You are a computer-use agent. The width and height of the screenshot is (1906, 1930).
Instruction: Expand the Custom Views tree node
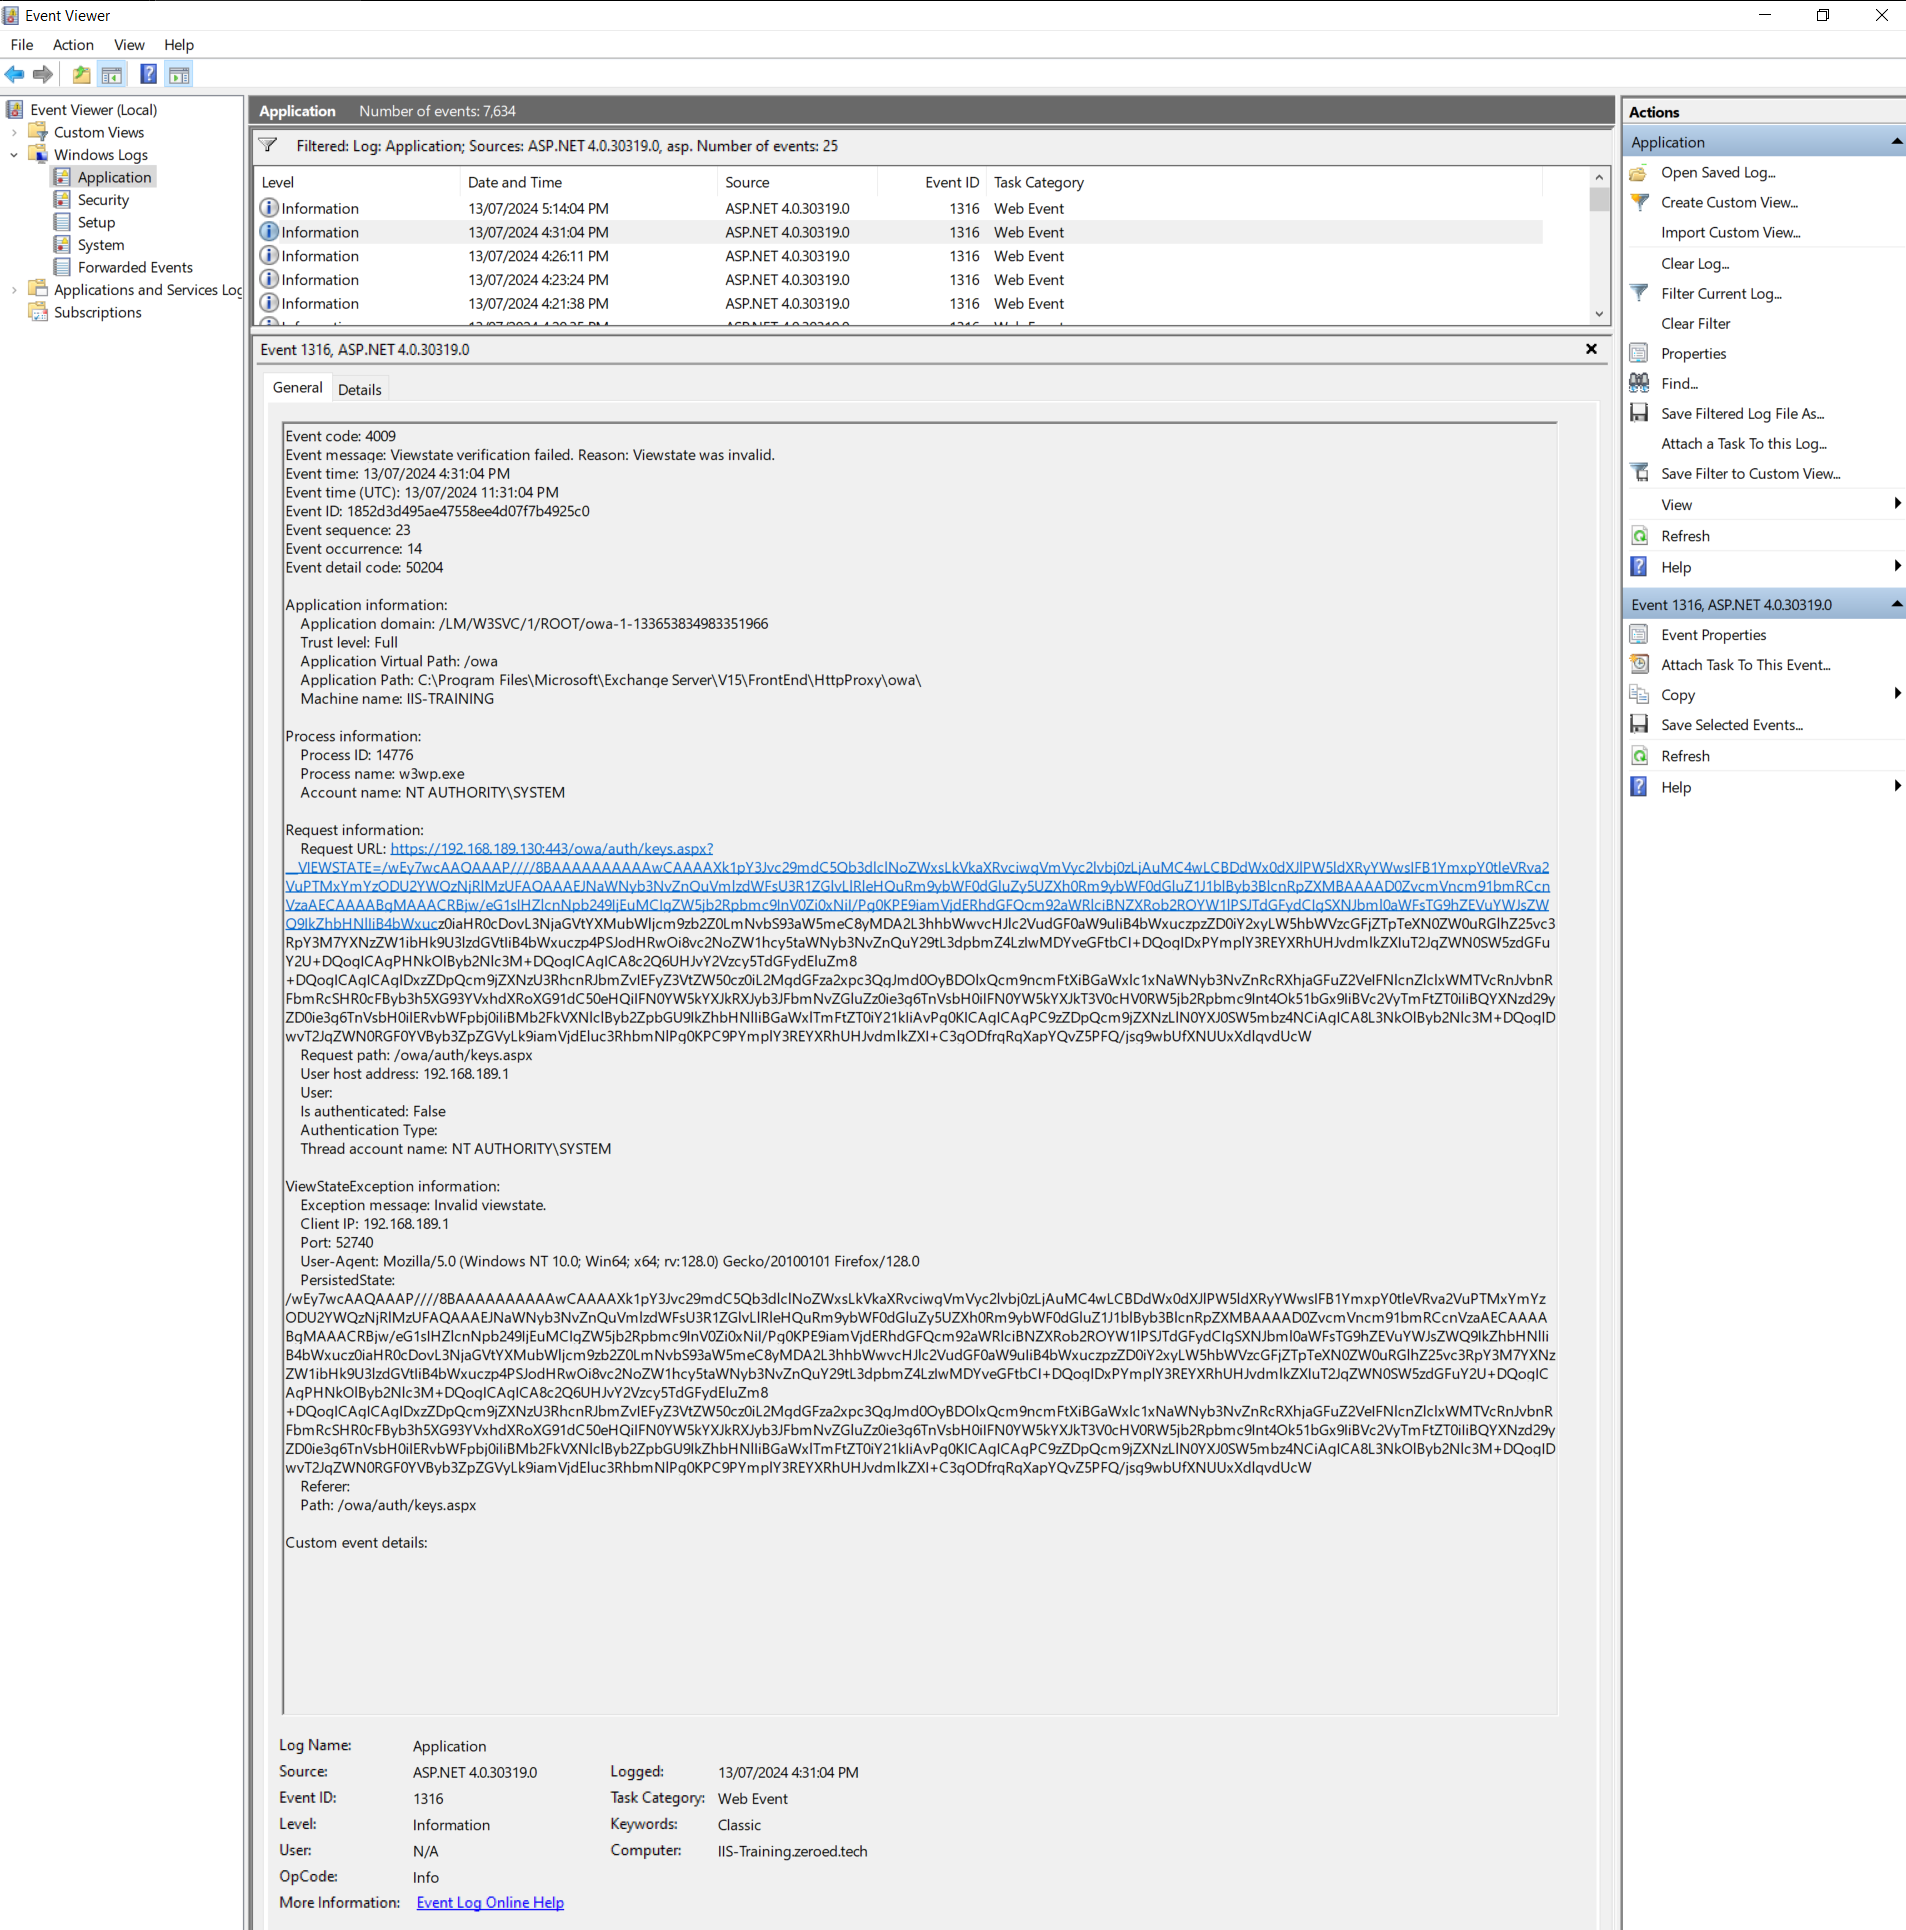tap(14, 132)
